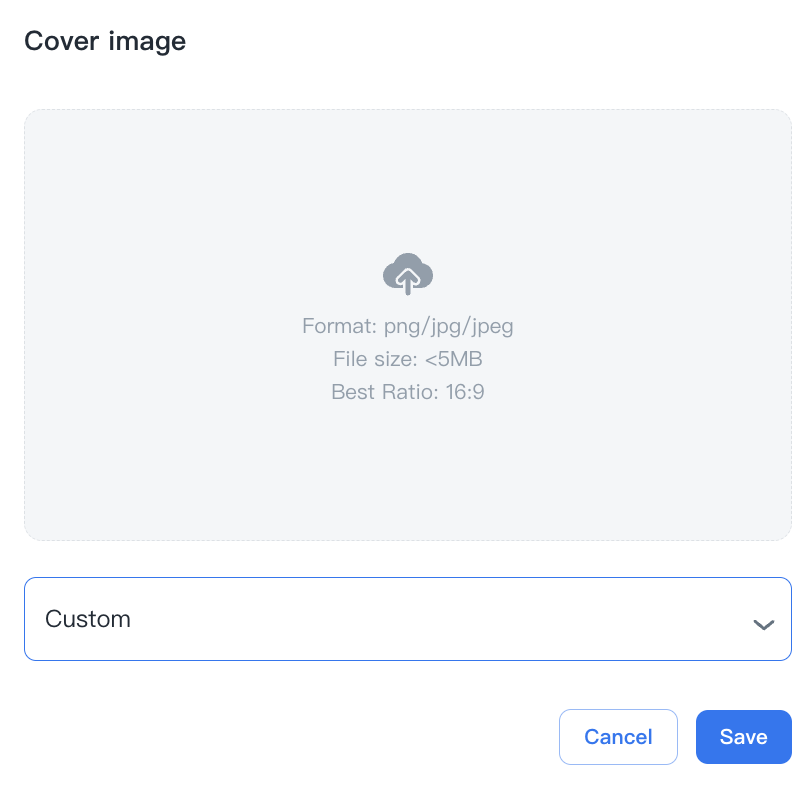
Task: Save the cover image settings
Action: pos(743,737)
